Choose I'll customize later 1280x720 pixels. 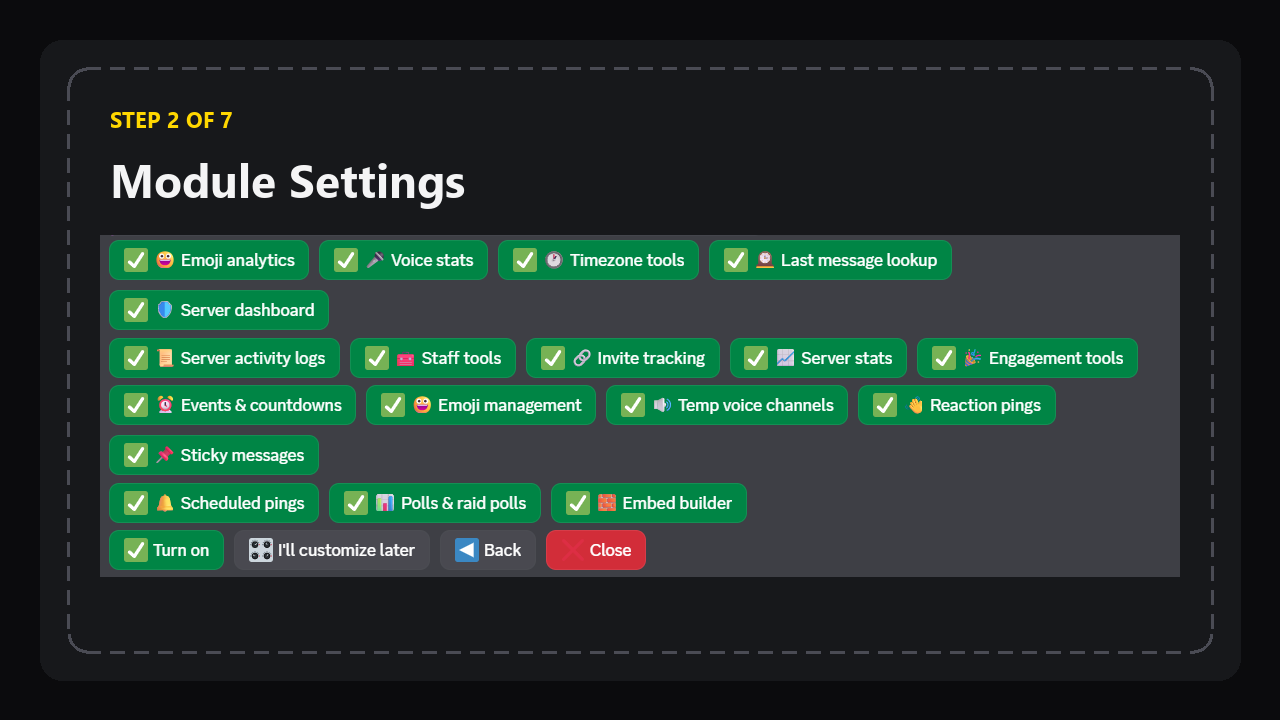pyautogui.click(x=332, y=550)
